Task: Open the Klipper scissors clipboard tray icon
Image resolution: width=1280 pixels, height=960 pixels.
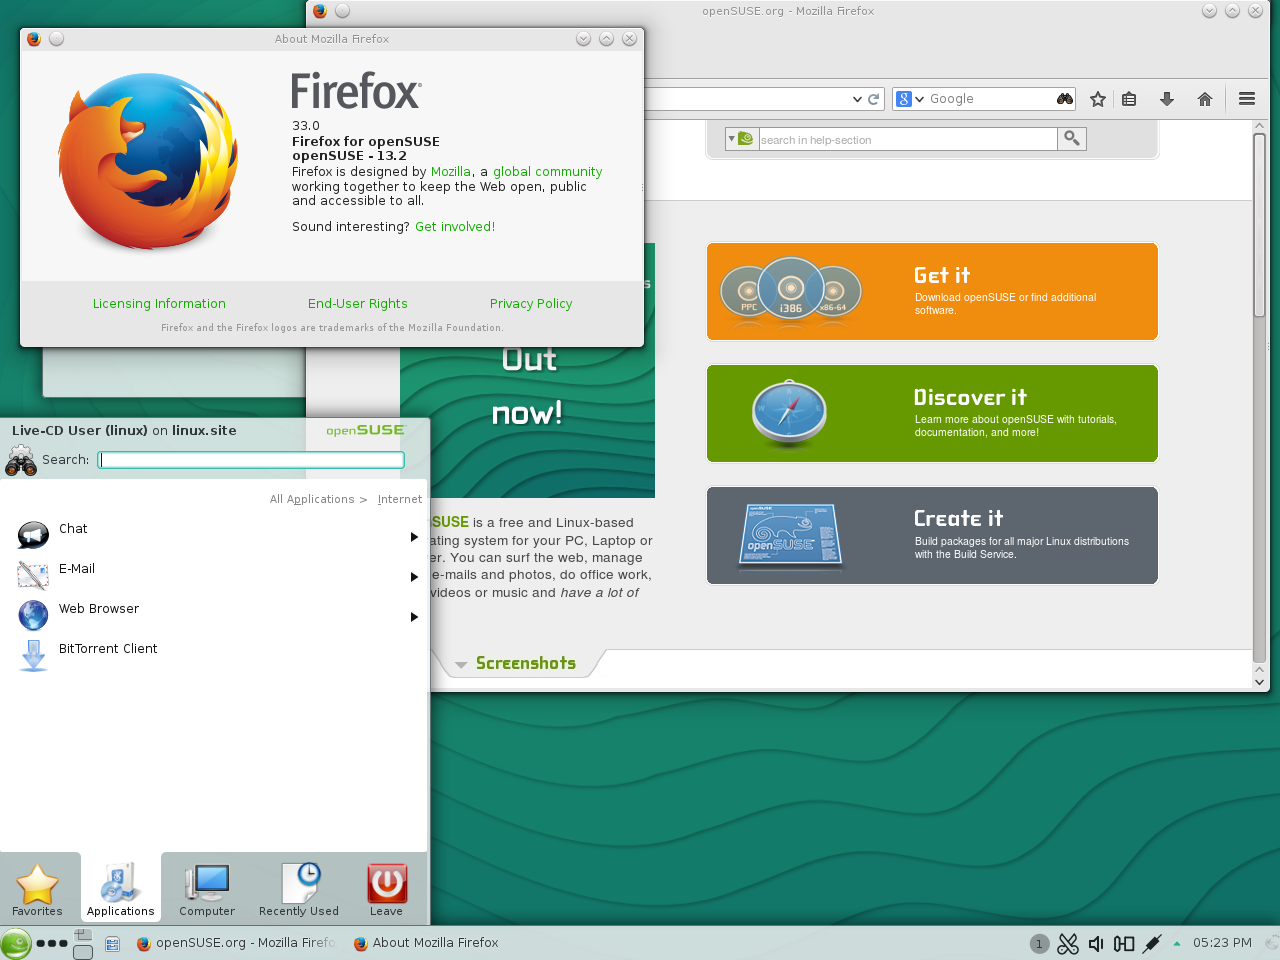Action: 1068,943
